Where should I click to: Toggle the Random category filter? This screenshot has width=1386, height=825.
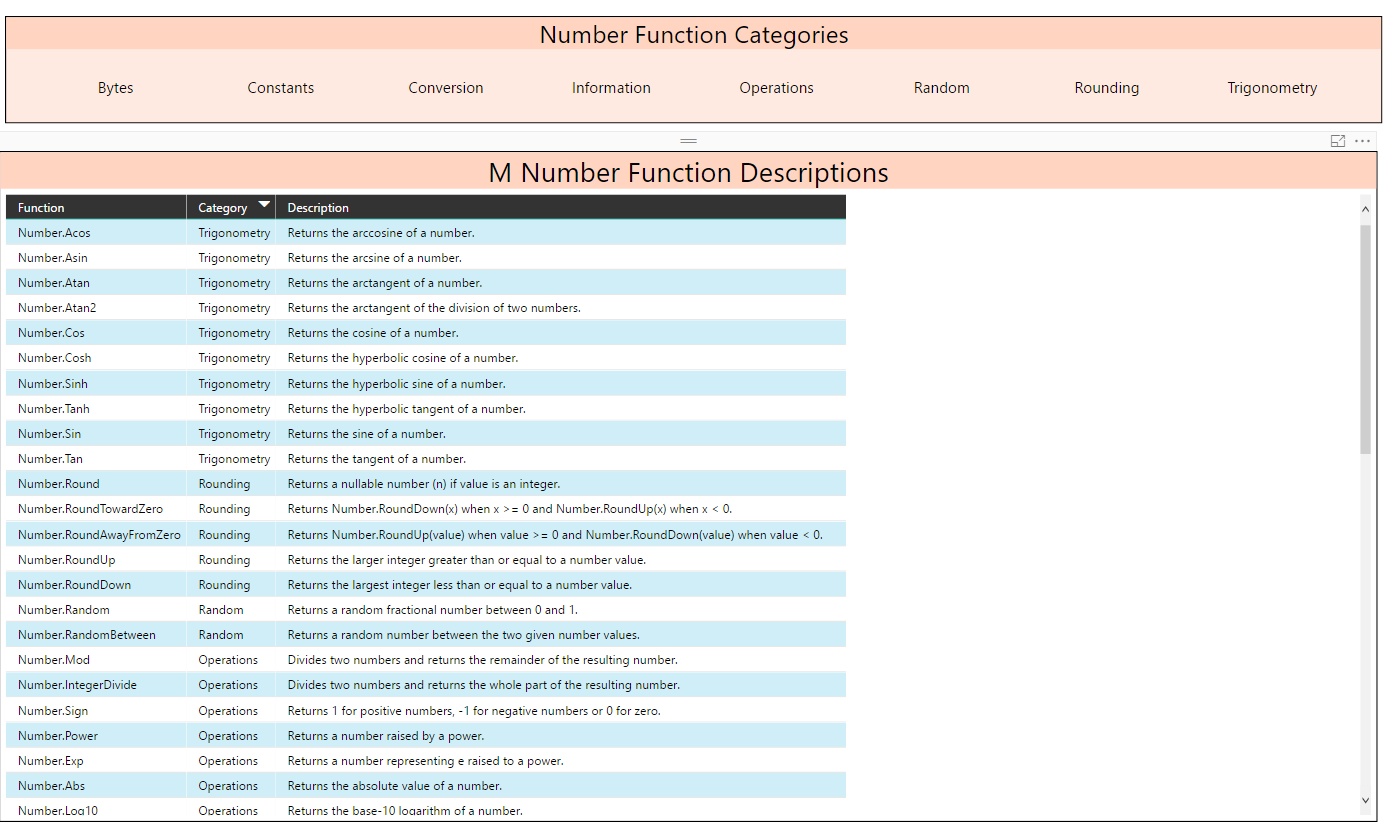pos(941,87)
